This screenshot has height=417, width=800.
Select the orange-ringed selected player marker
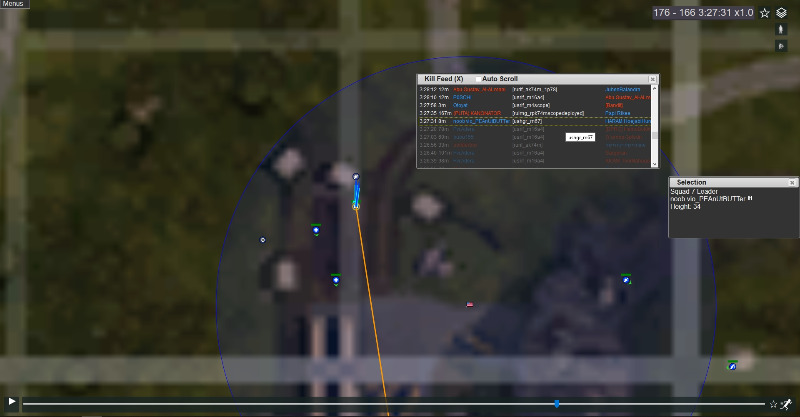click(356, 206)
